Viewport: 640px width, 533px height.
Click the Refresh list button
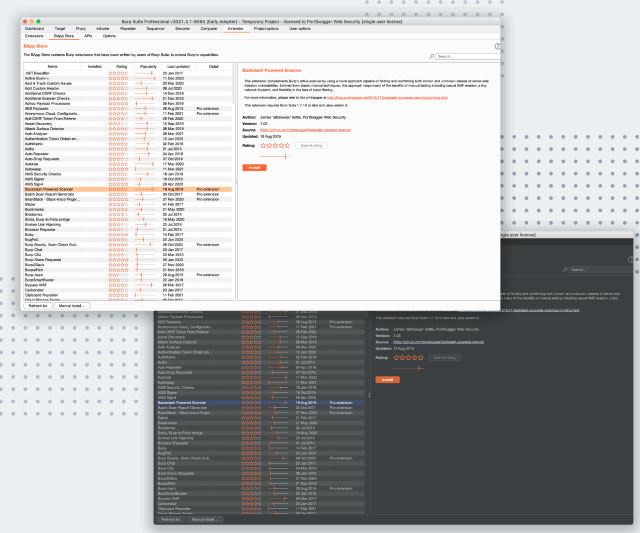pyautogui.click(x=38, y=306)
